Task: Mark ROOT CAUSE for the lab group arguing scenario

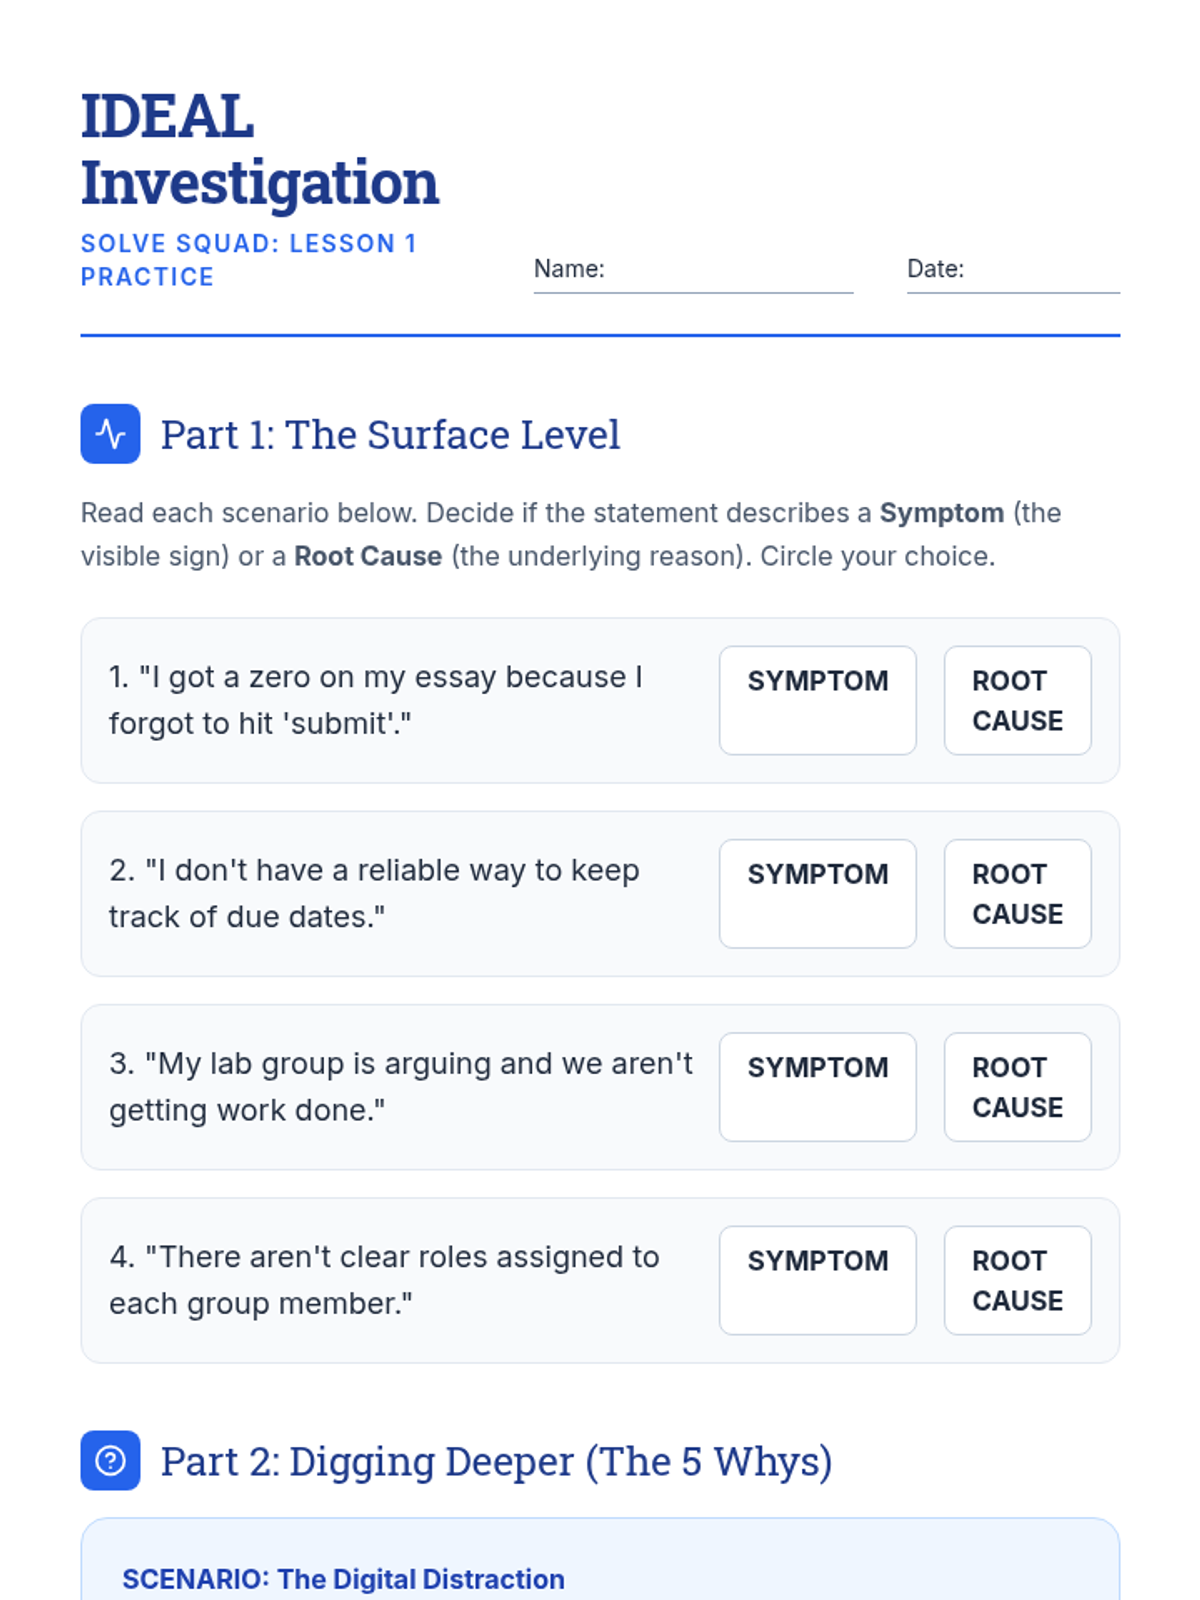Action: coord(1017,1087)
